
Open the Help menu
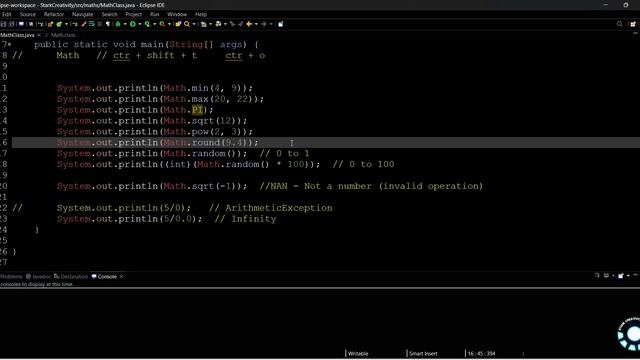(x=201, y=14)
